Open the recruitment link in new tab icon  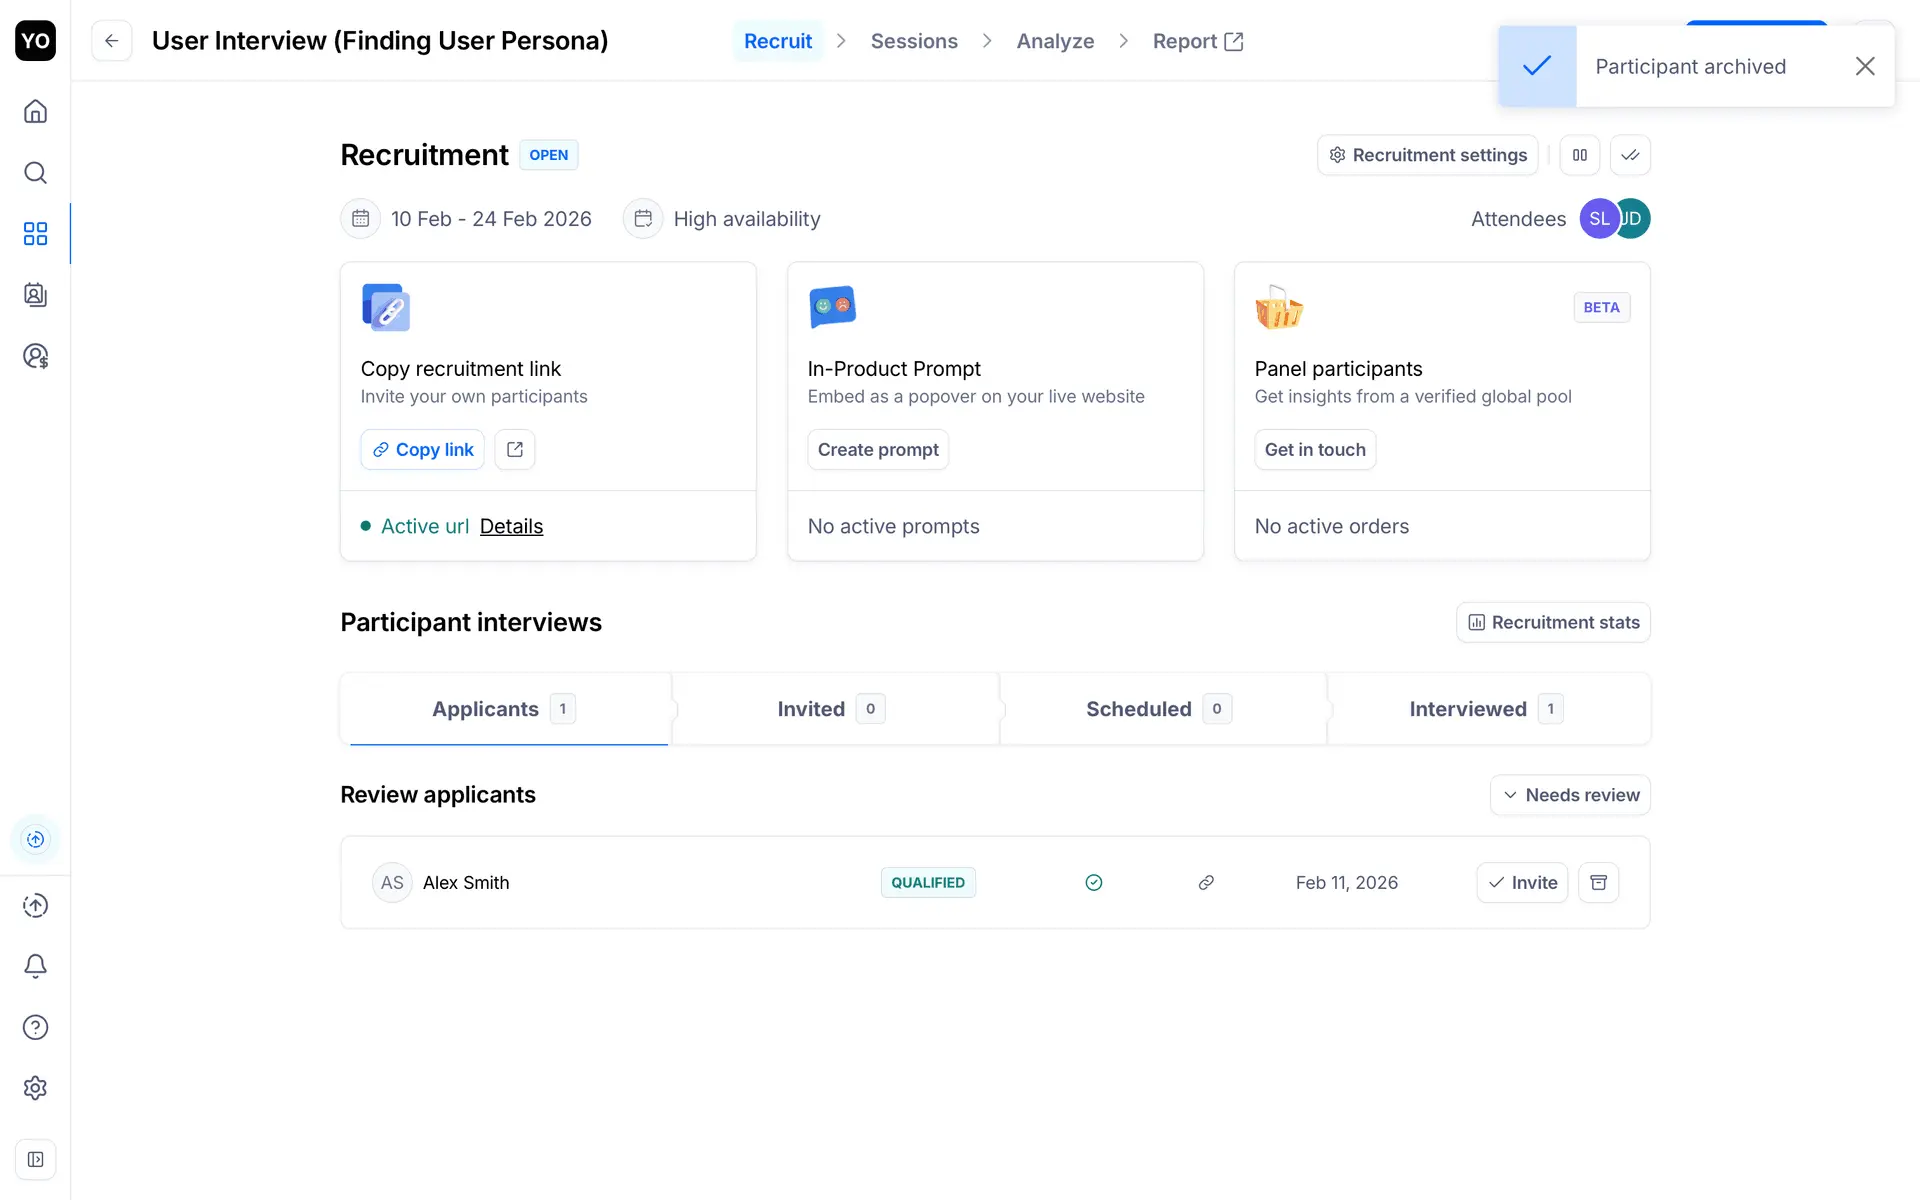coord(515,450)
